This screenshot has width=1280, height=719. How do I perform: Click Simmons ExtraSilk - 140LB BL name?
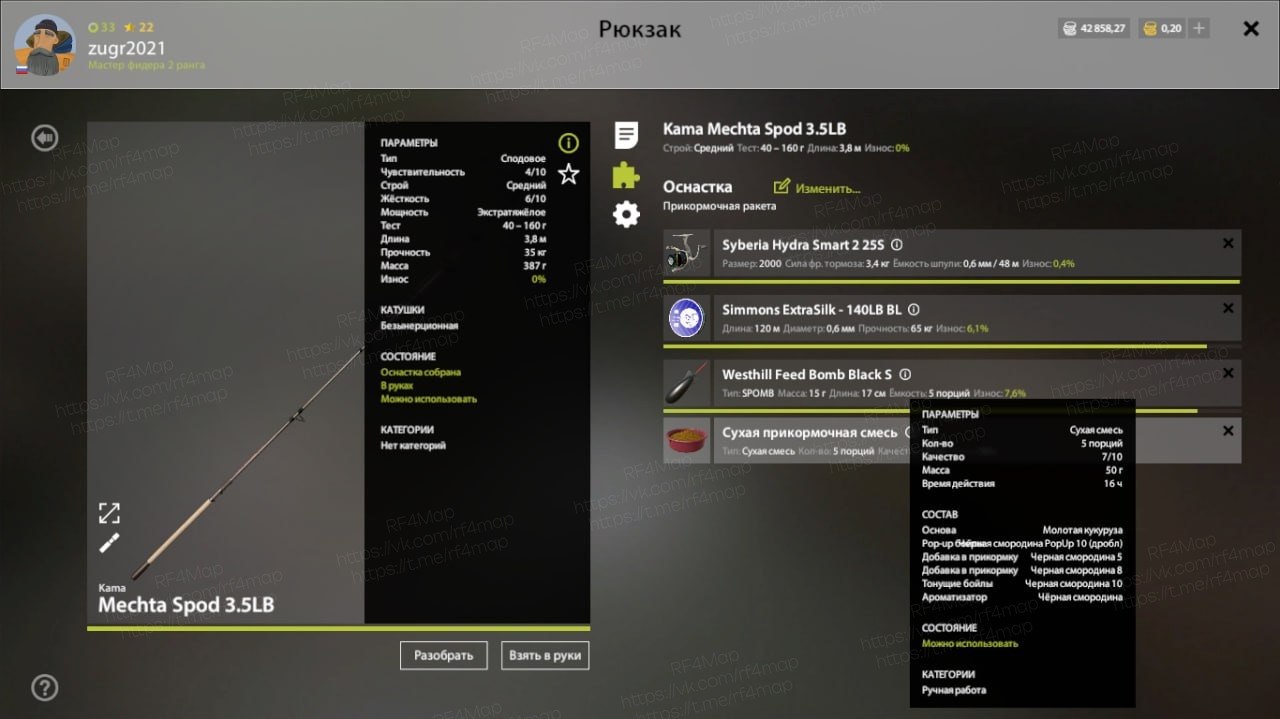(812, 310)
